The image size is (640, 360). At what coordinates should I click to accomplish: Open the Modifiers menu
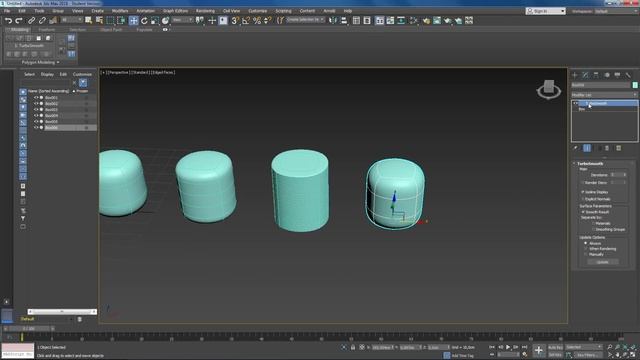tap(120, 11)
